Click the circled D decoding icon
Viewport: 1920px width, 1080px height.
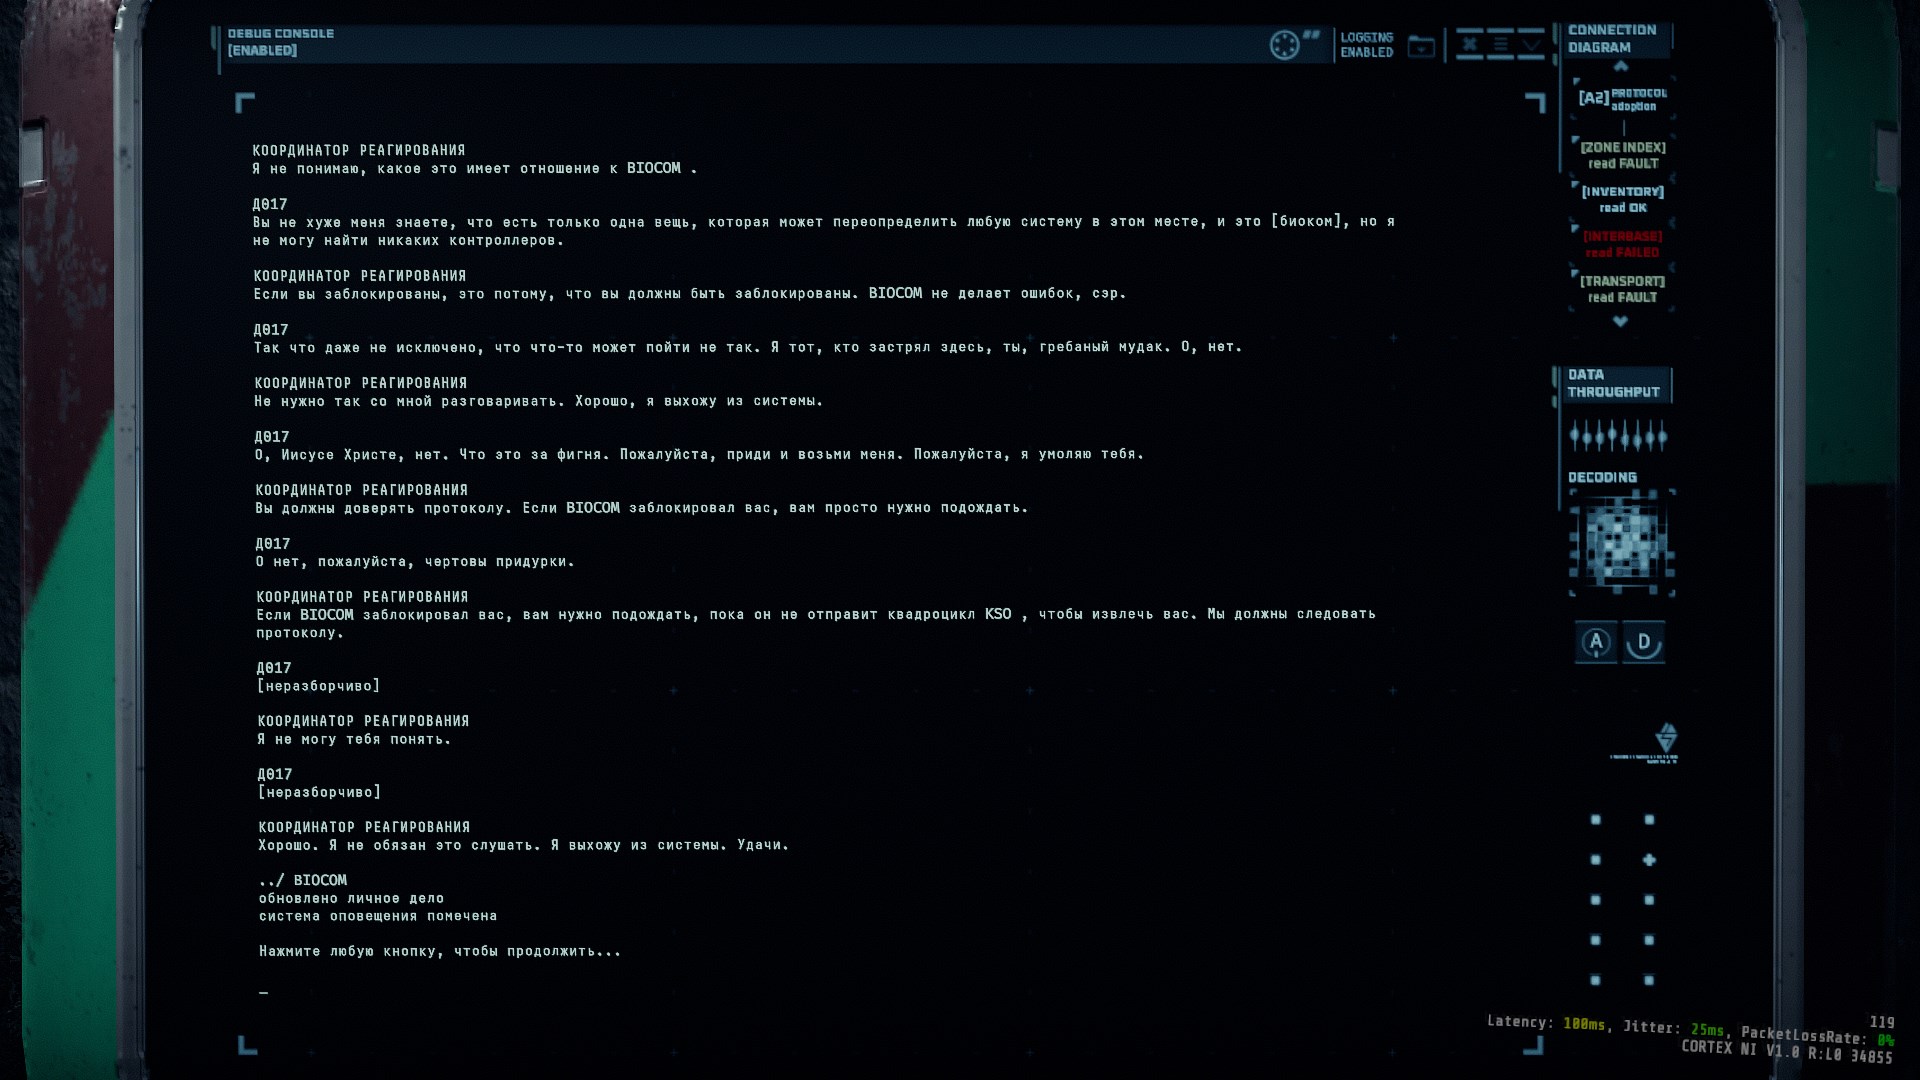[x=1644, y=642]
